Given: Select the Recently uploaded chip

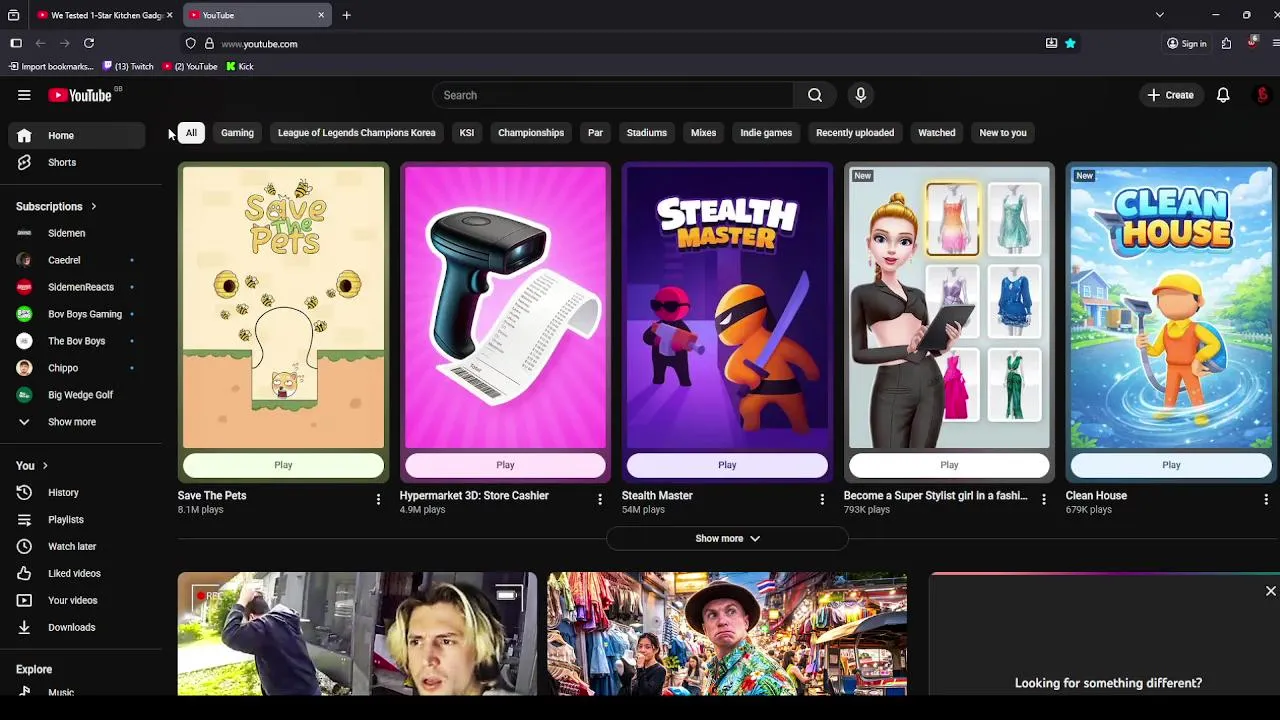Looking at the screenshot, I should (855, 133).
